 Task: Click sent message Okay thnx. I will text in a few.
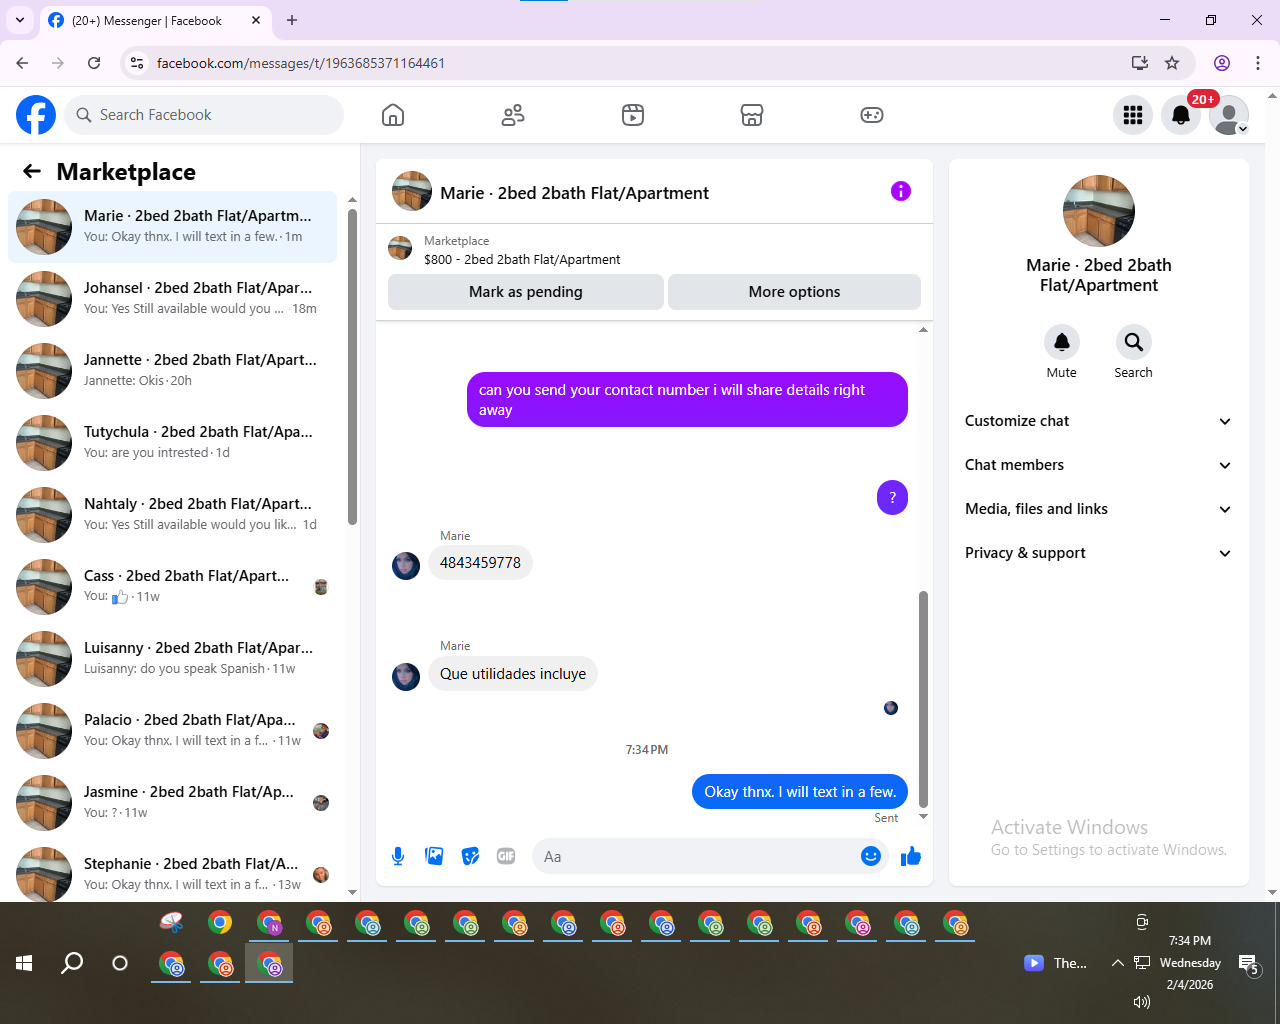(800, 792)
